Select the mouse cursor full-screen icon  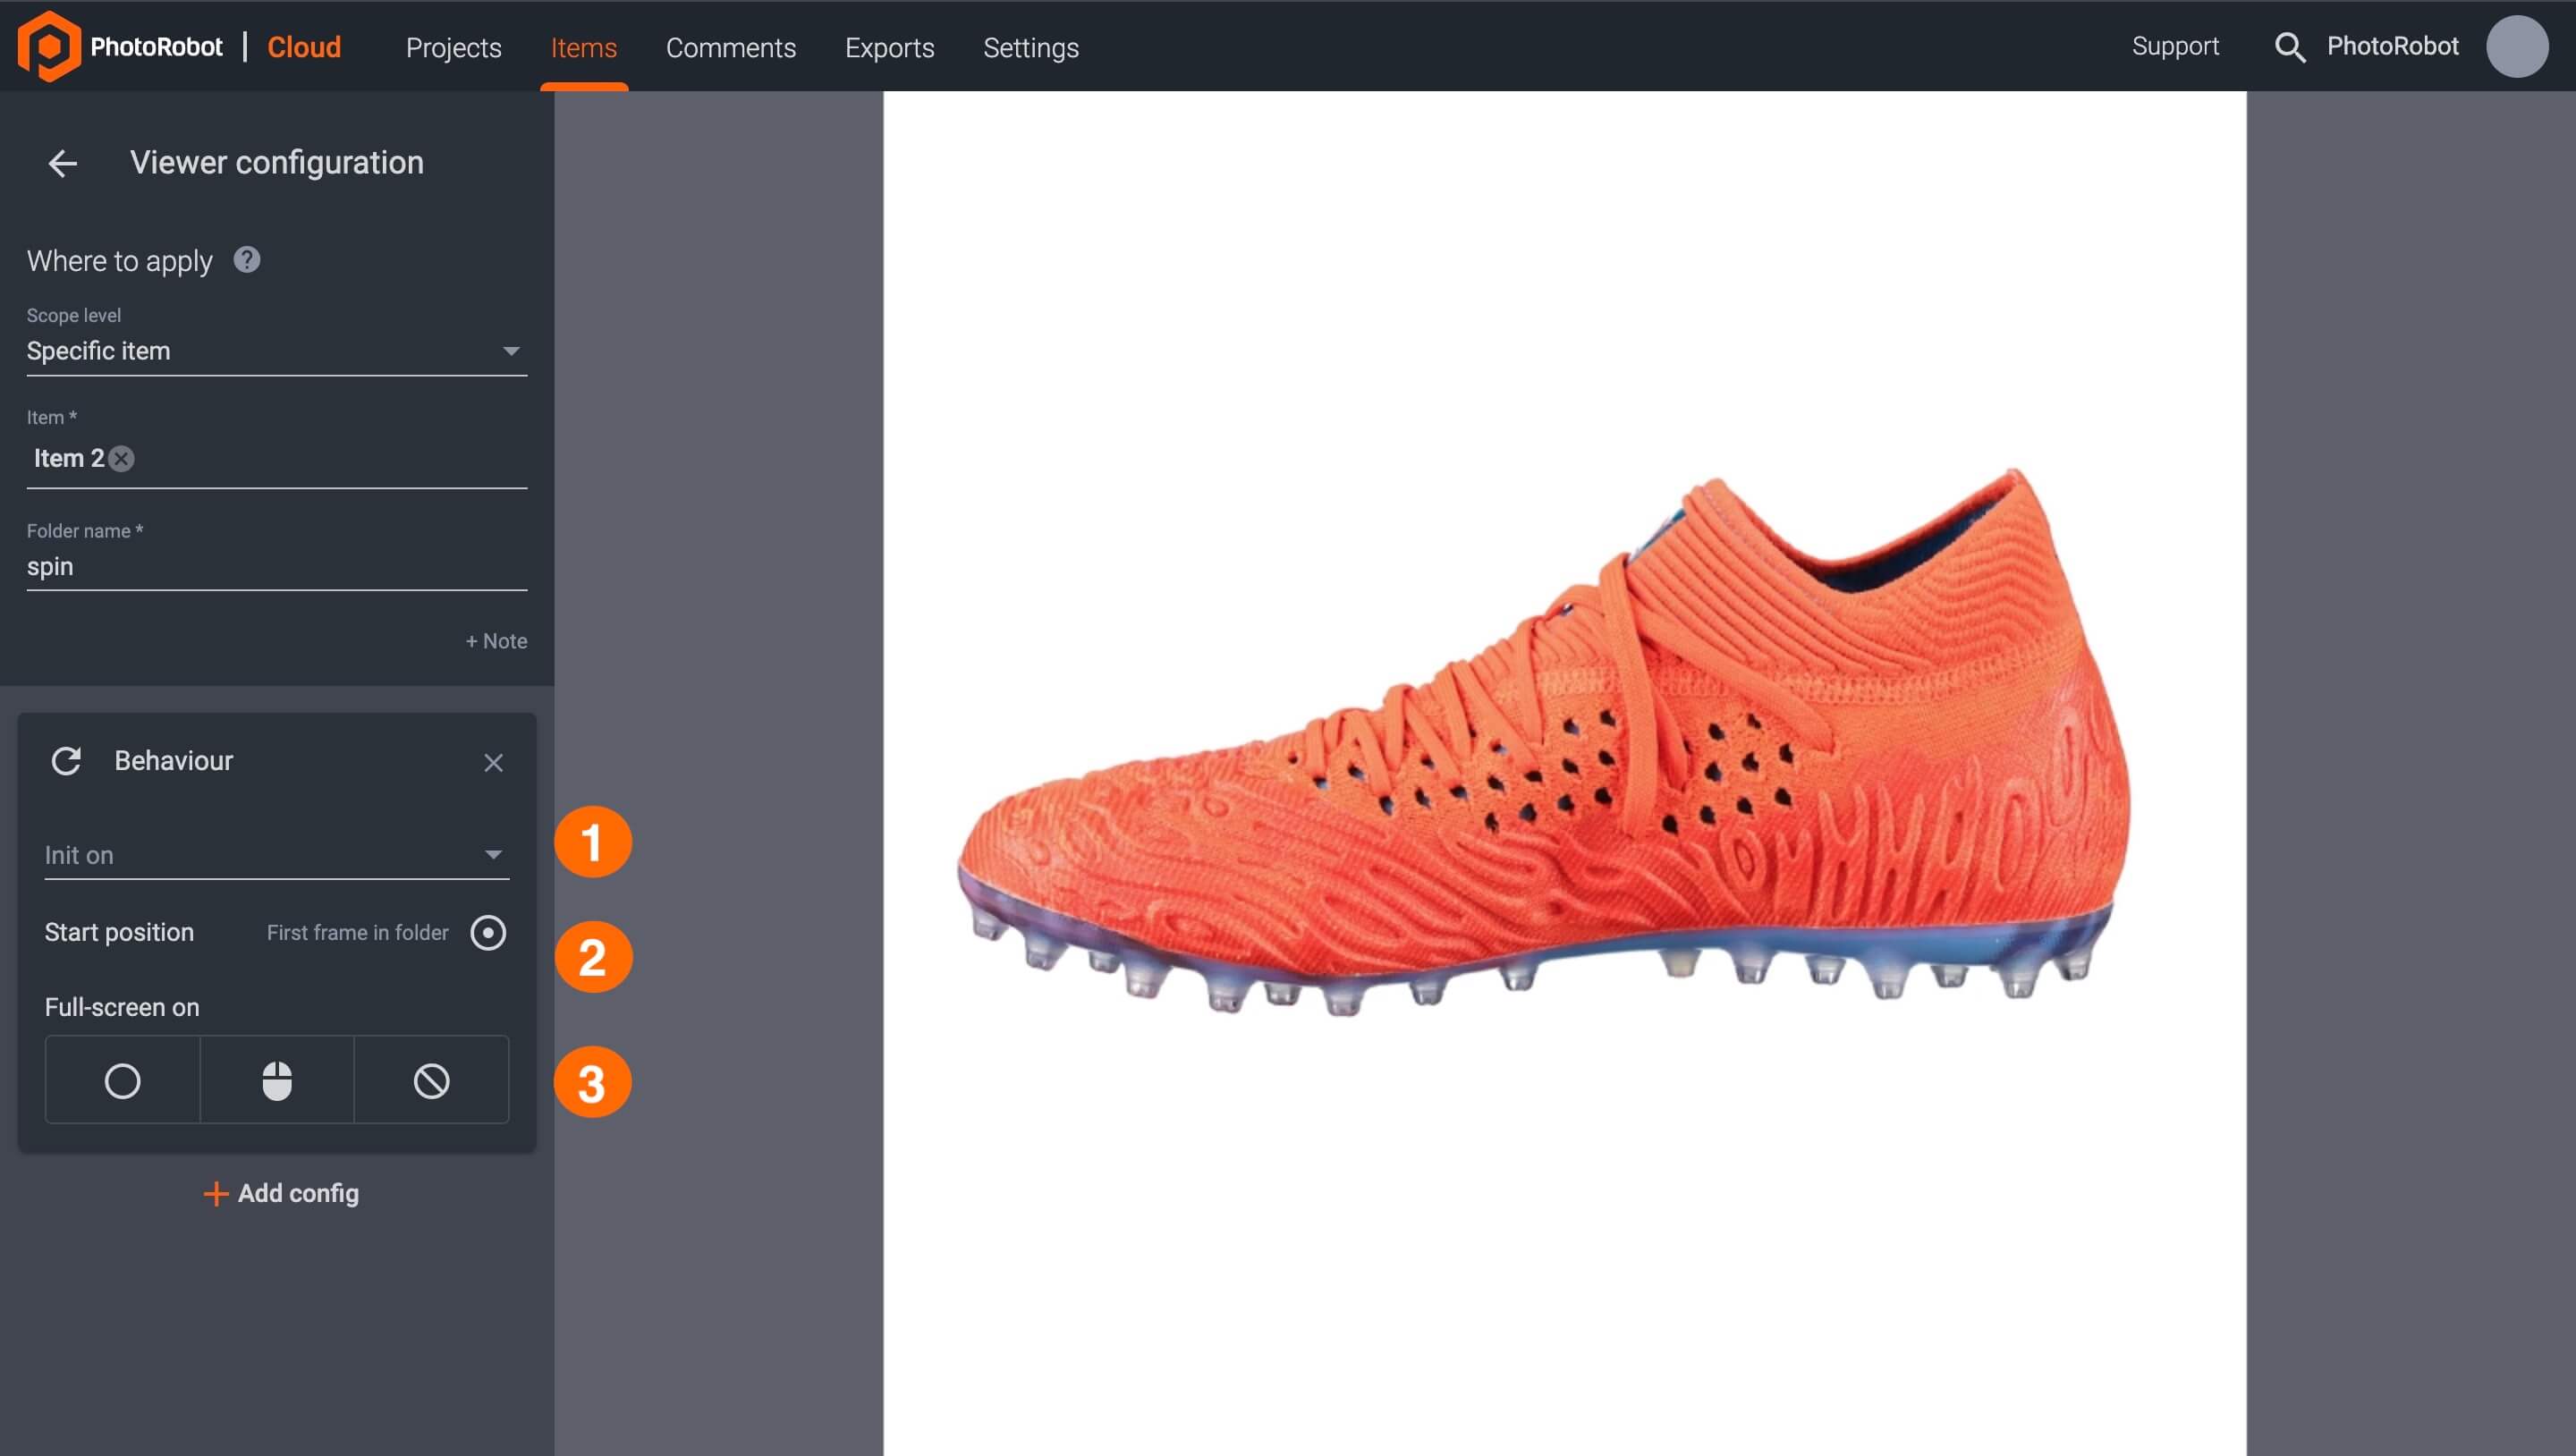(278, 1079)
